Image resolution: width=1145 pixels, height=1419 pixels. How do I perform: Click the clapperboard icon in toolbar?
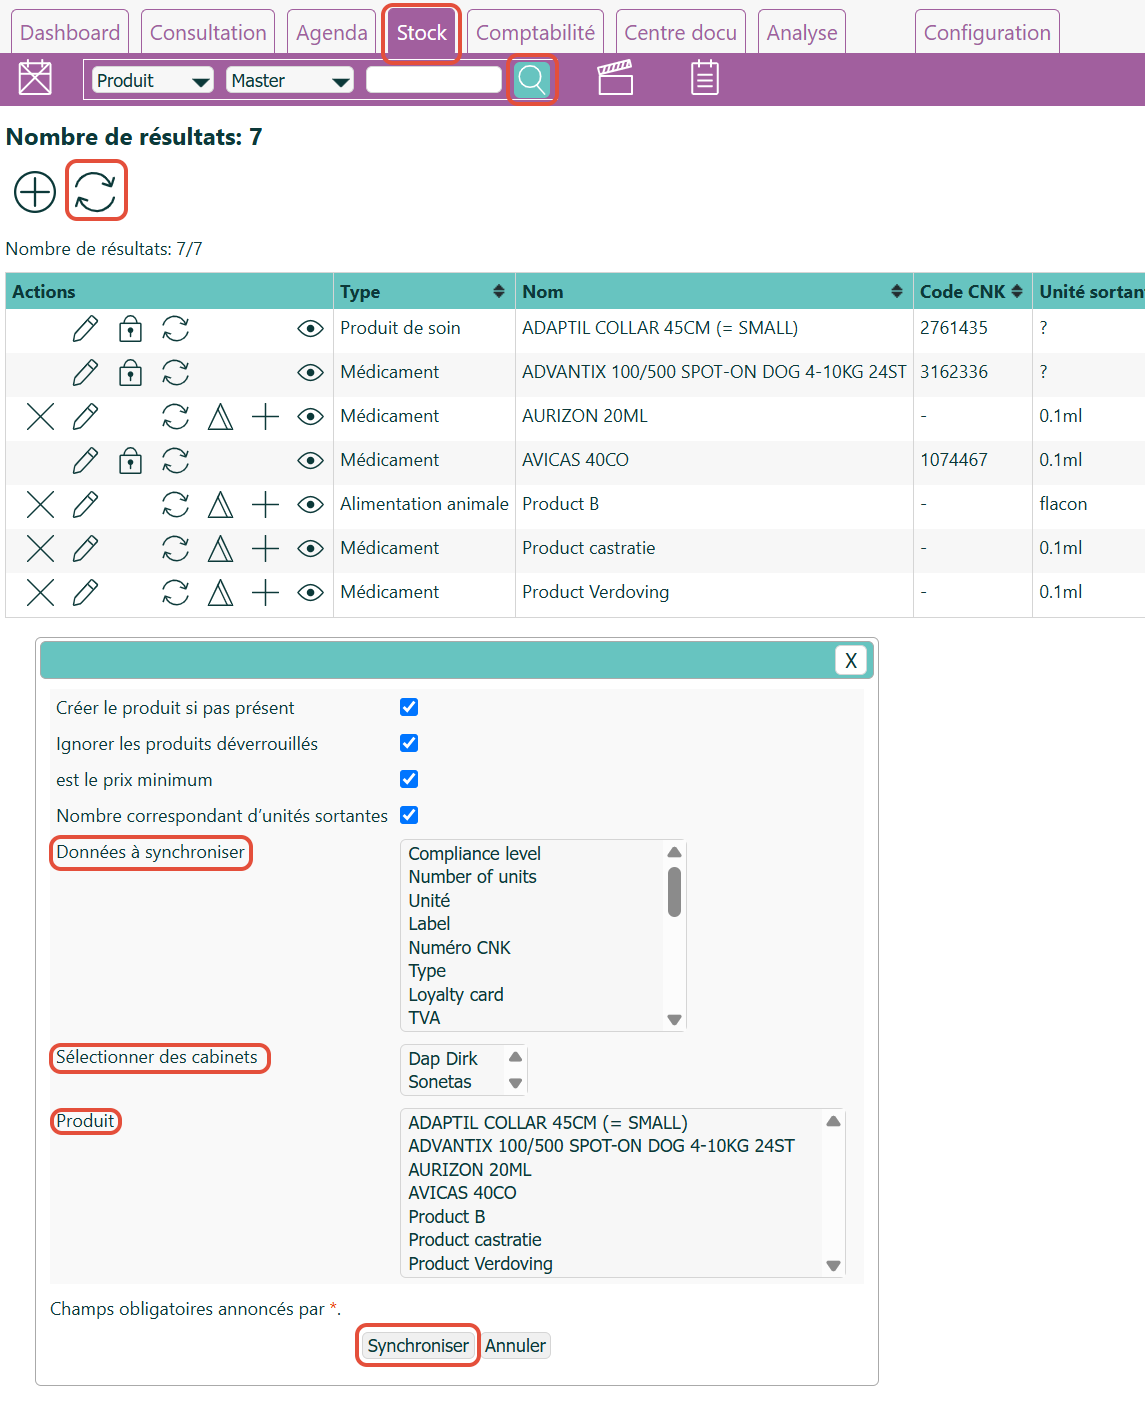(615, 78)
